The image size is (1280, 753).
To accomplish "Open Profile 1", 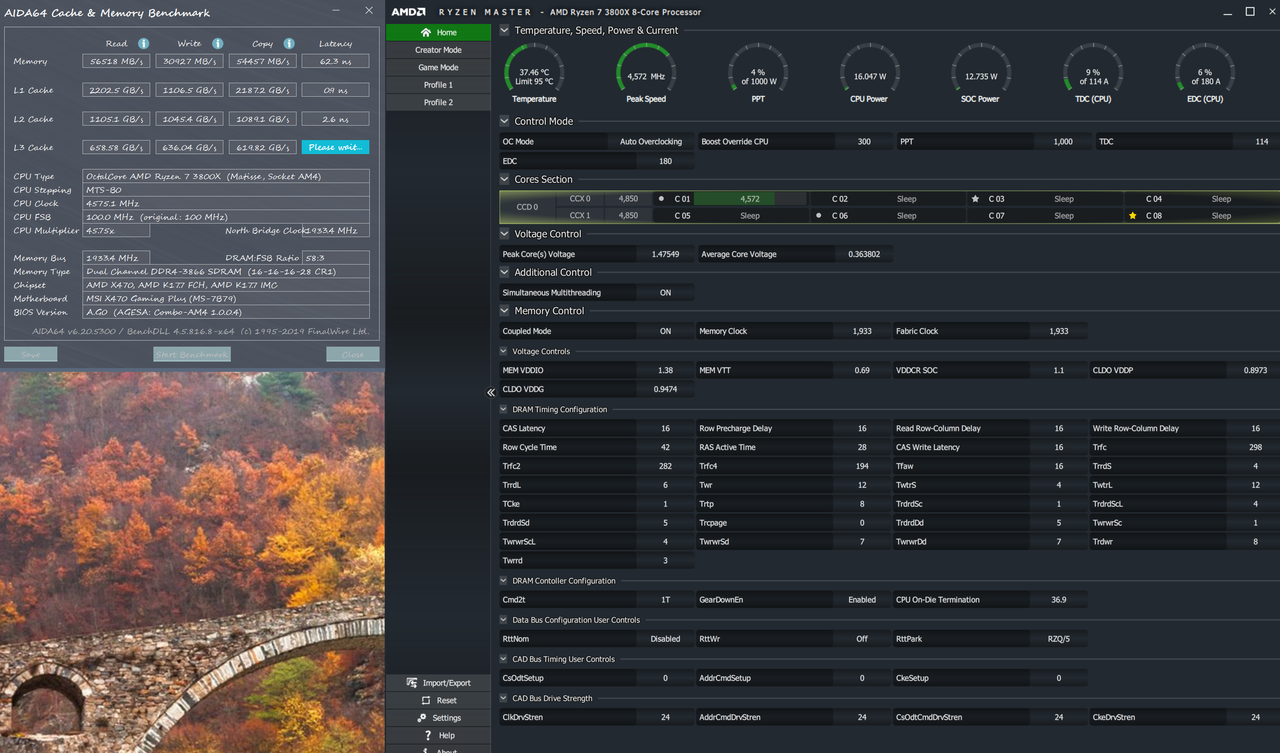I will (438, 85).
